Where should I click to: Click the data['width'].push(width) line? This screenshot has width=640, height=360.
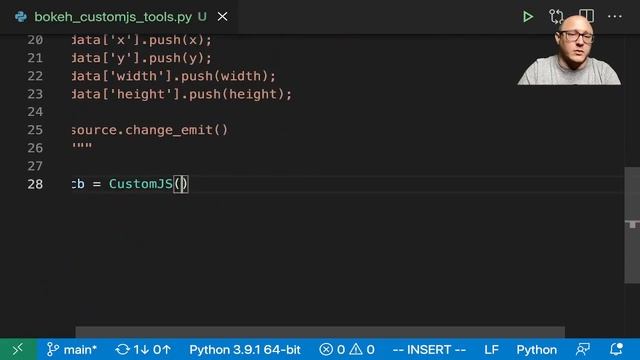click(x=174, y=76)
